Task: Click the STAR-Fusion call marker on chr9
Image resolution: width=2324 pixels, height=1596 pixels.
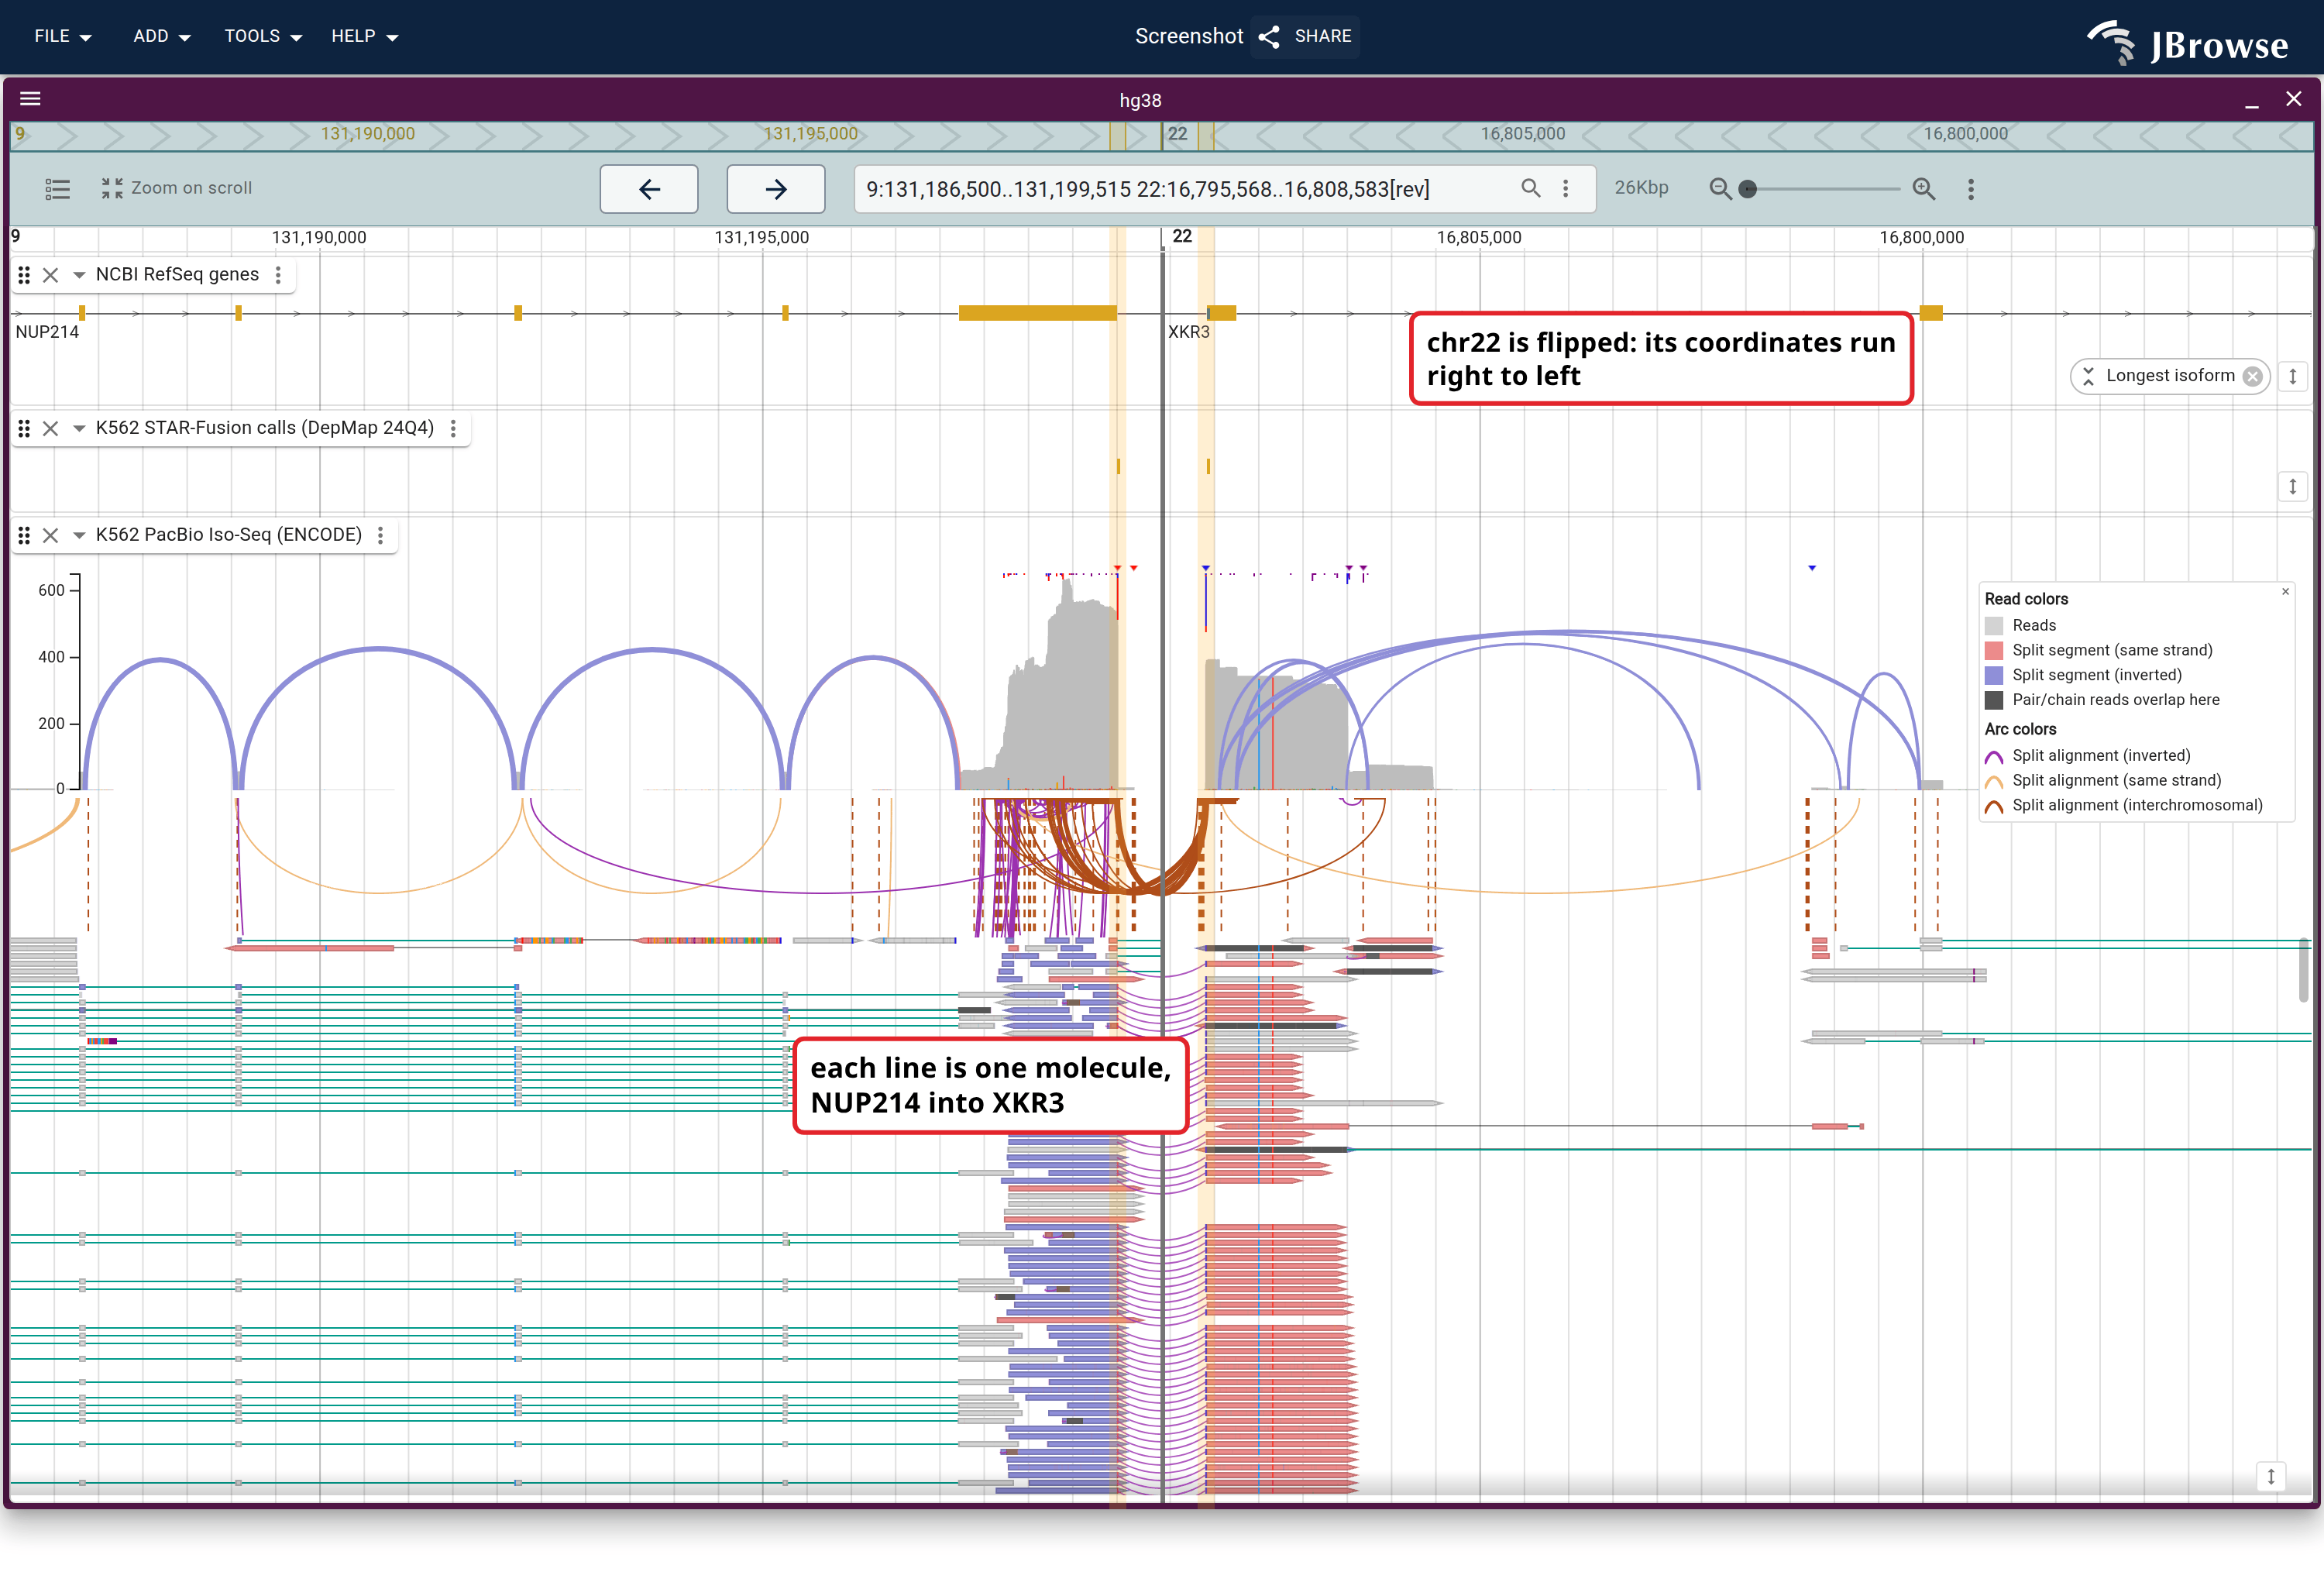Action: (1118, 466)
